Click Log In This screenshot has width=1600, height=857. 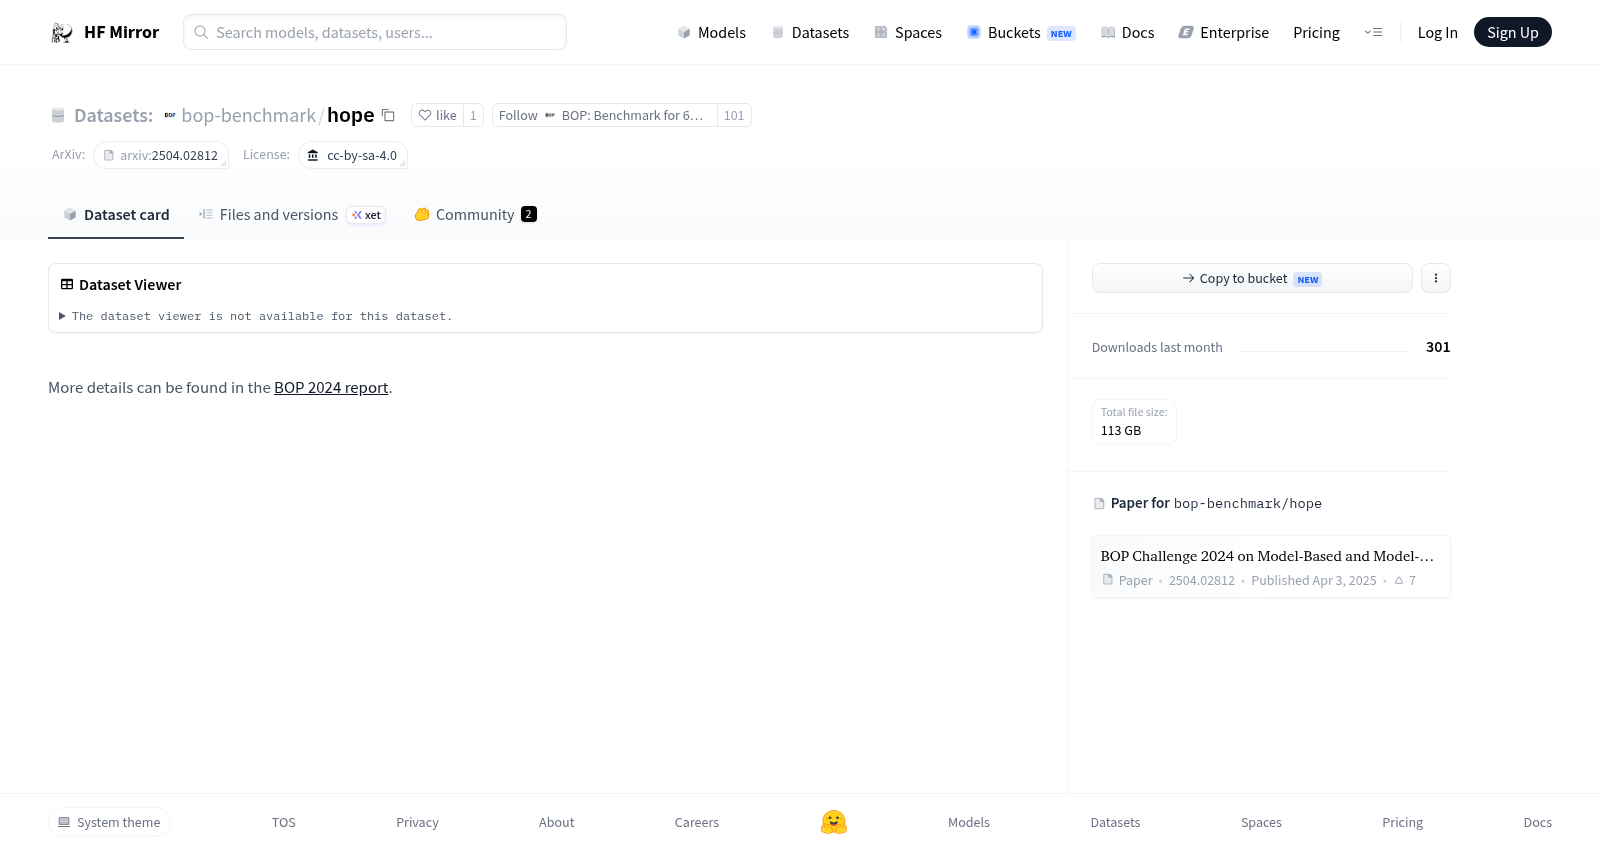tap(1437, 33)
